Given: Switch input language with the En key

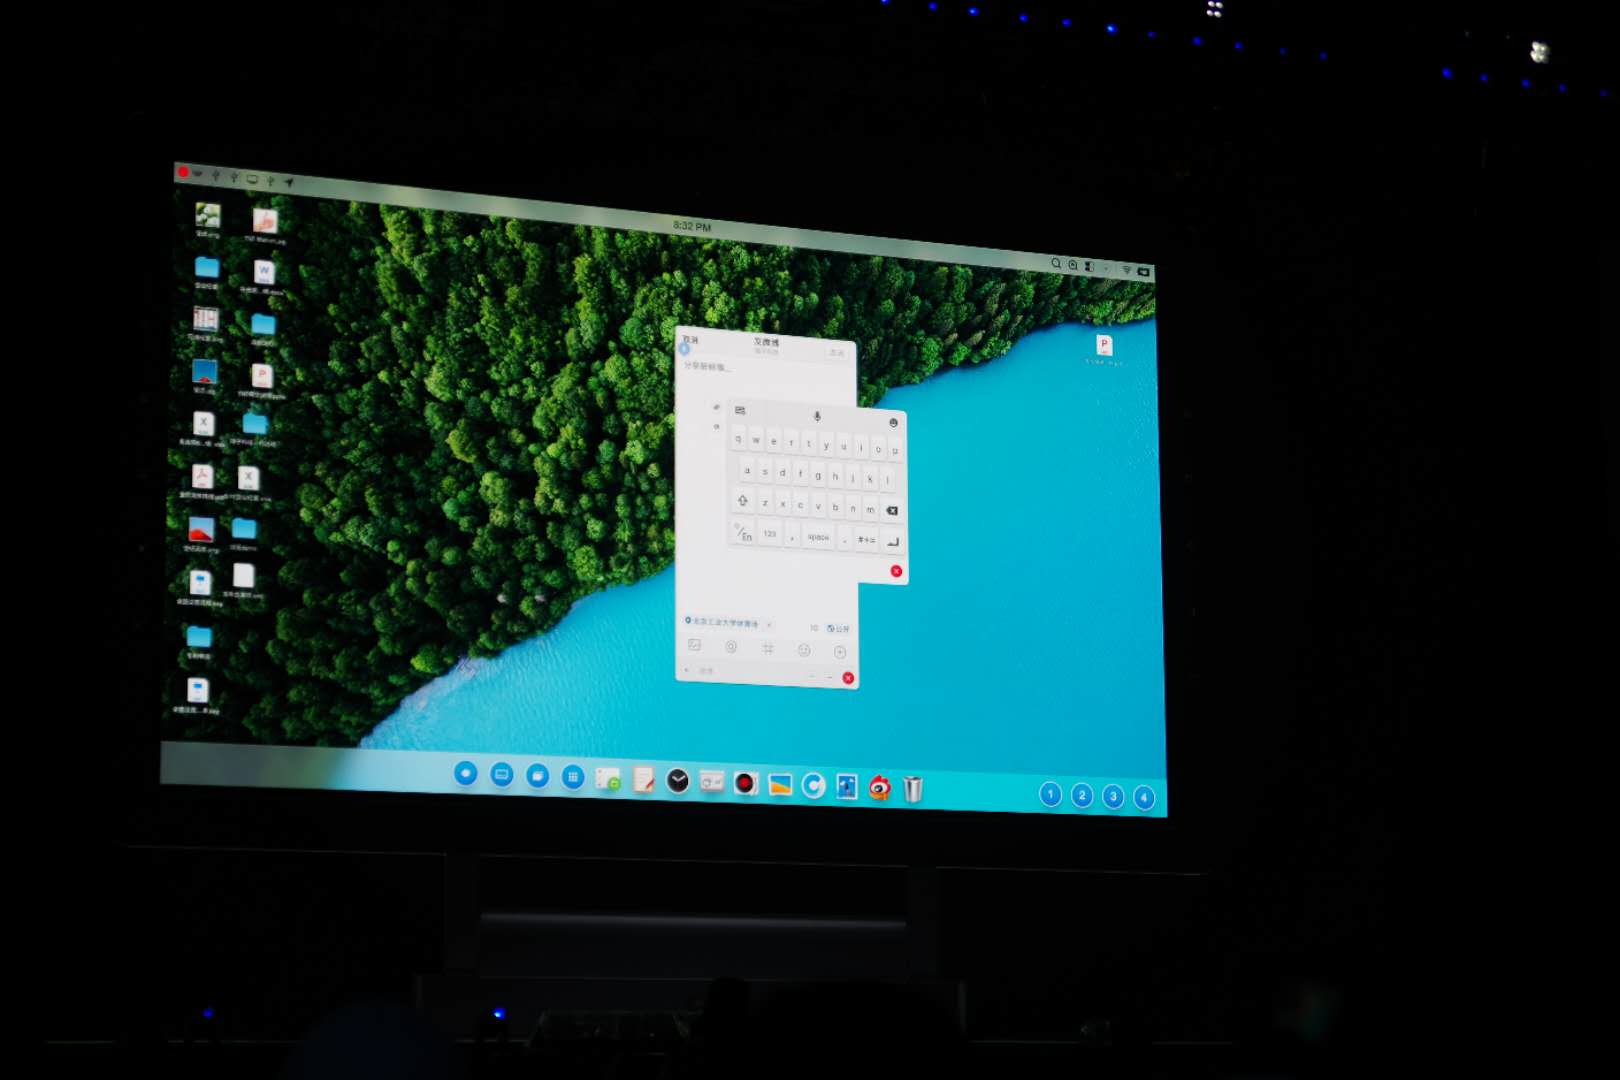Looking at the screenshot, I should pos(744,533).
